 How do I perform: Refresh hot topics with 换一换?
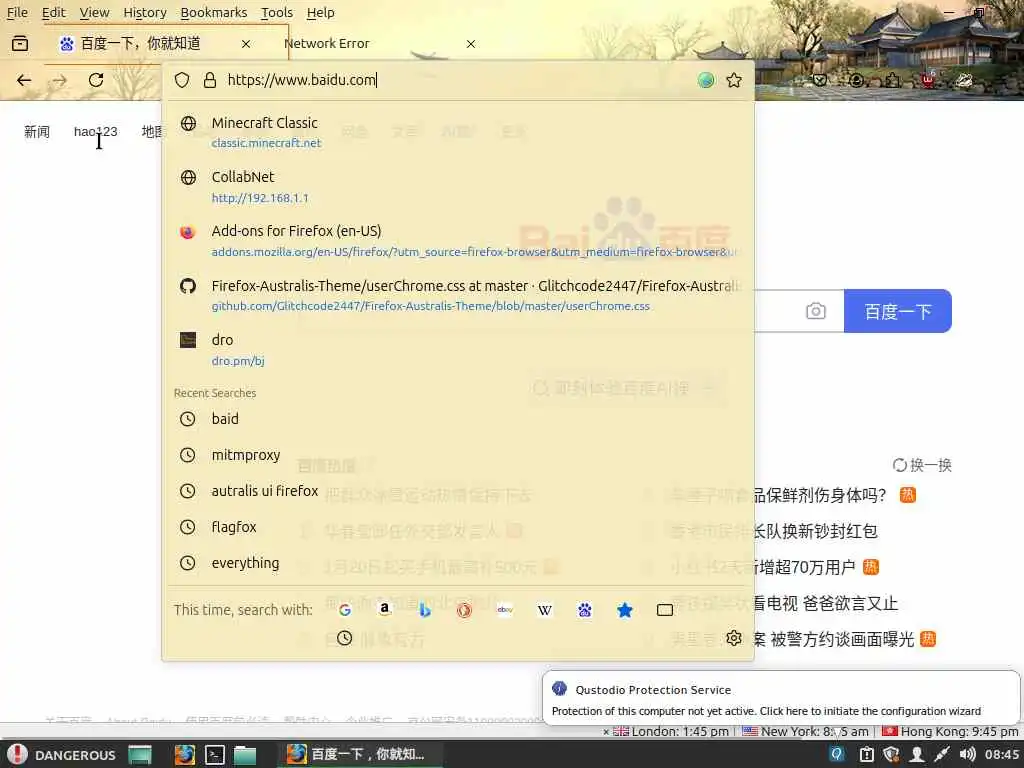tap(922, 465)
